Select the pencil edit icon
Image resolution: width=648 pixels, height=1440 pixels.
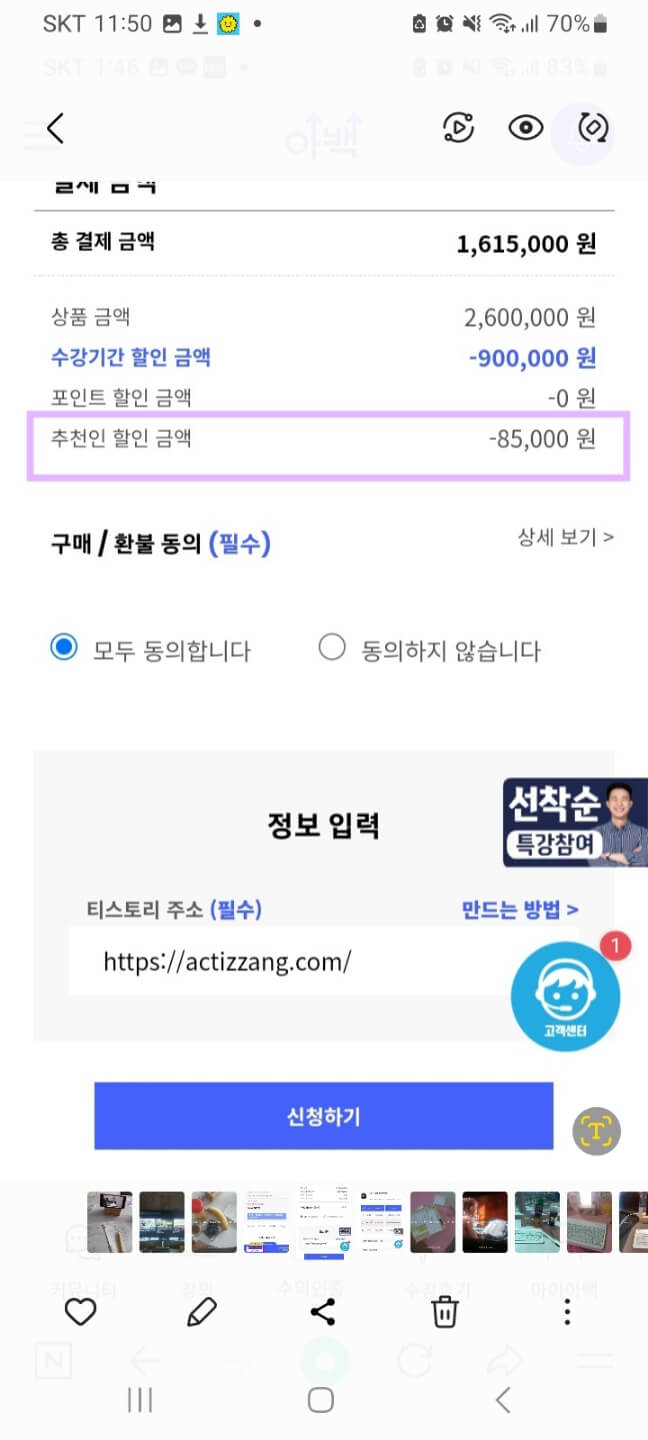[x=201, y=1311]
